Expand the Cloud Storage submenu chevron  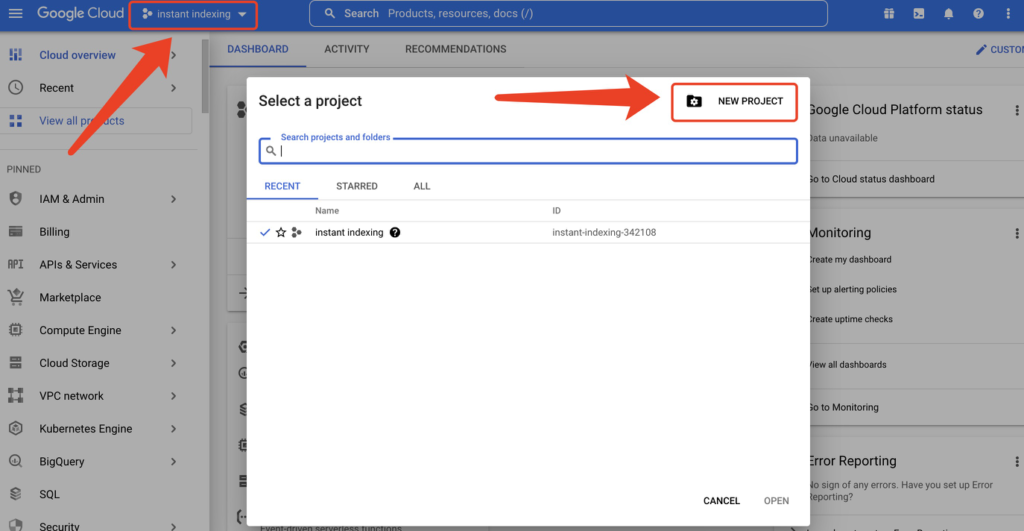coord(174,363)
